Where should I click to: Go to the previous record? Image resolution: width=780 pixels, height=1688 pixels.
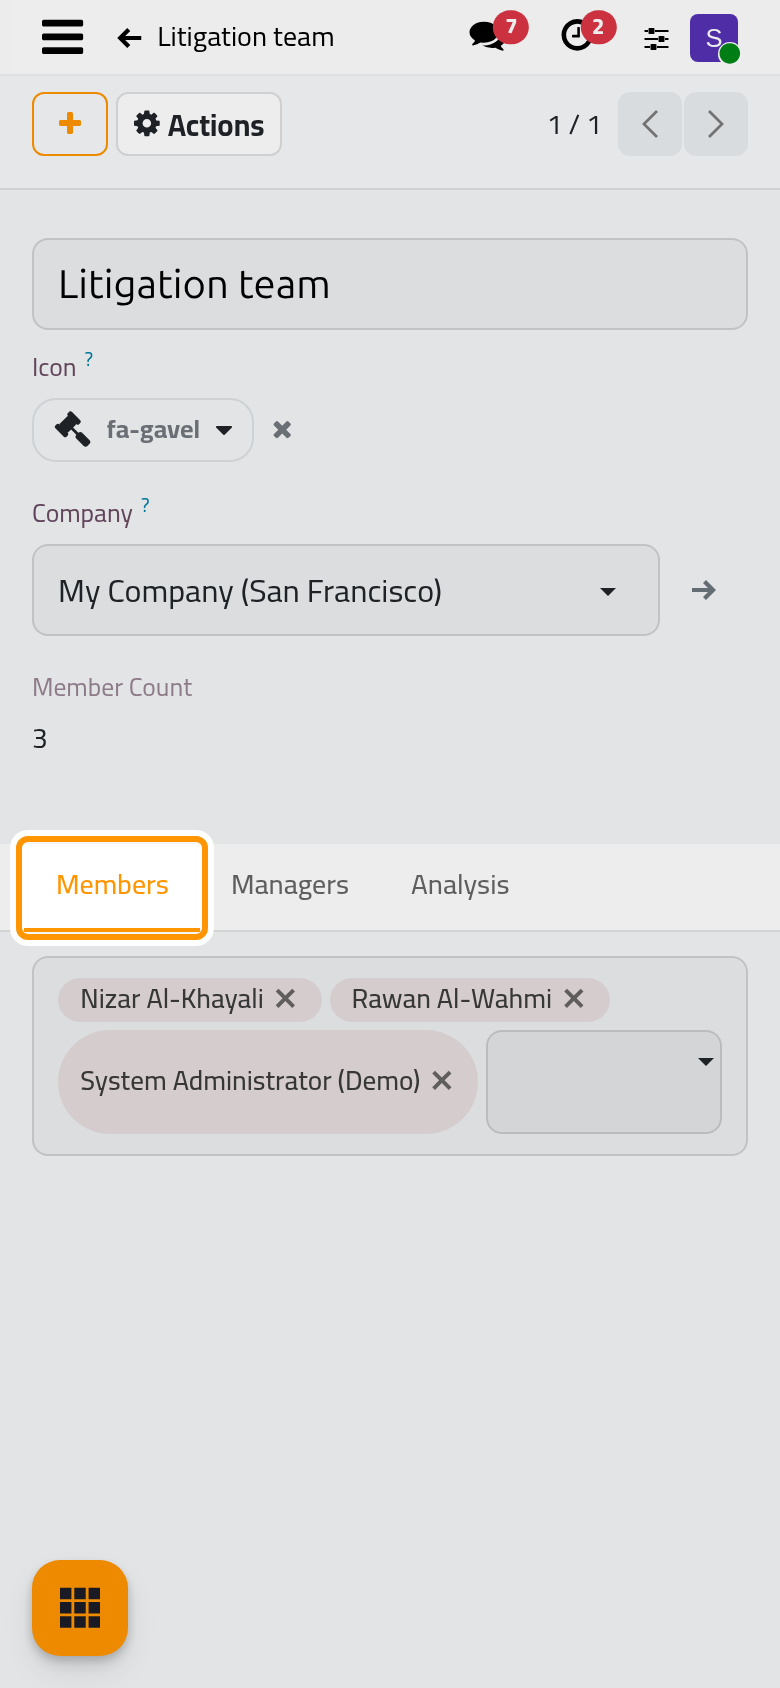(650, 124)
